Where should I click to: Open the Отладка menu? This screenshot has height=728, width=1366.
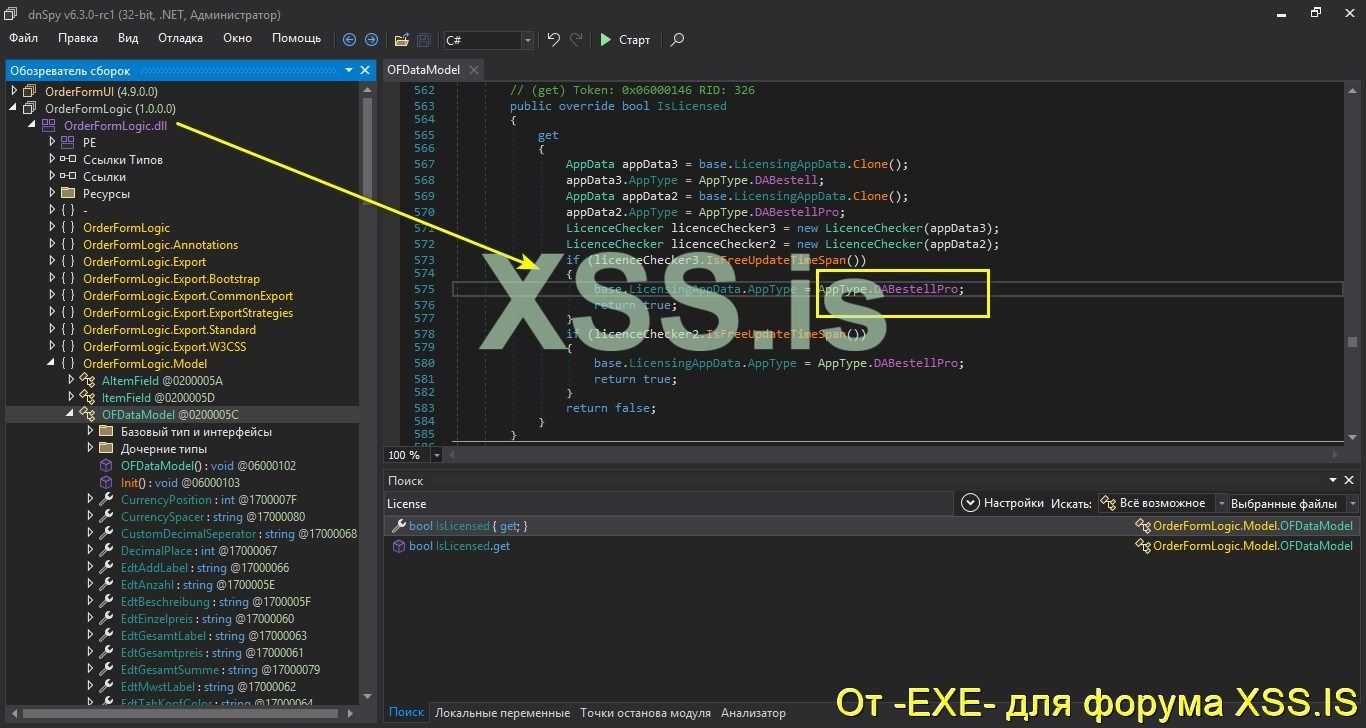(180, 38)
